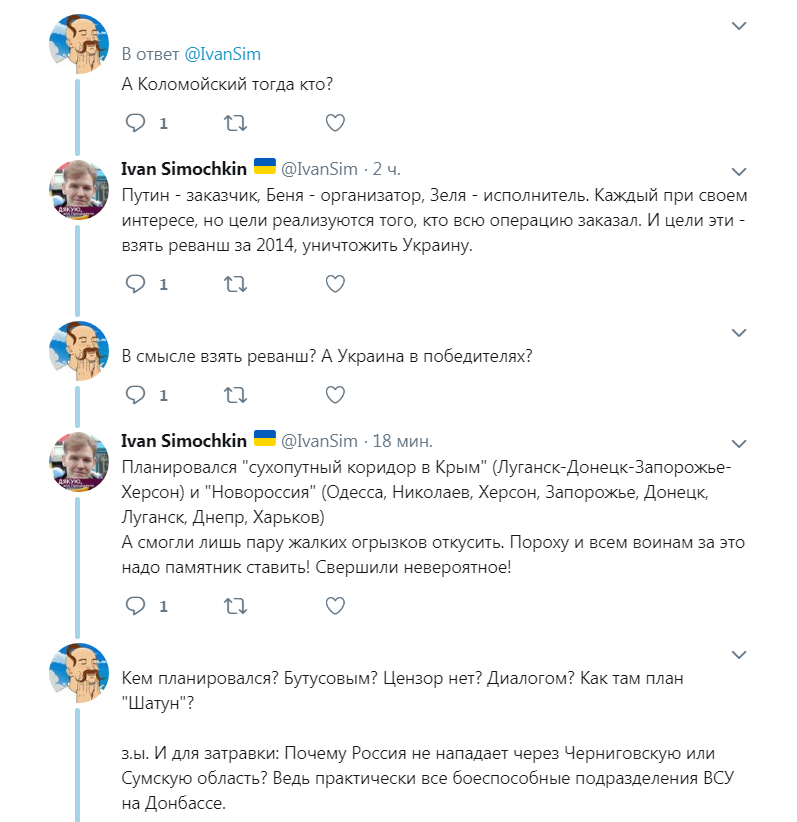Reply to the tweet starting with Путин - заказчик

[135, 284]
